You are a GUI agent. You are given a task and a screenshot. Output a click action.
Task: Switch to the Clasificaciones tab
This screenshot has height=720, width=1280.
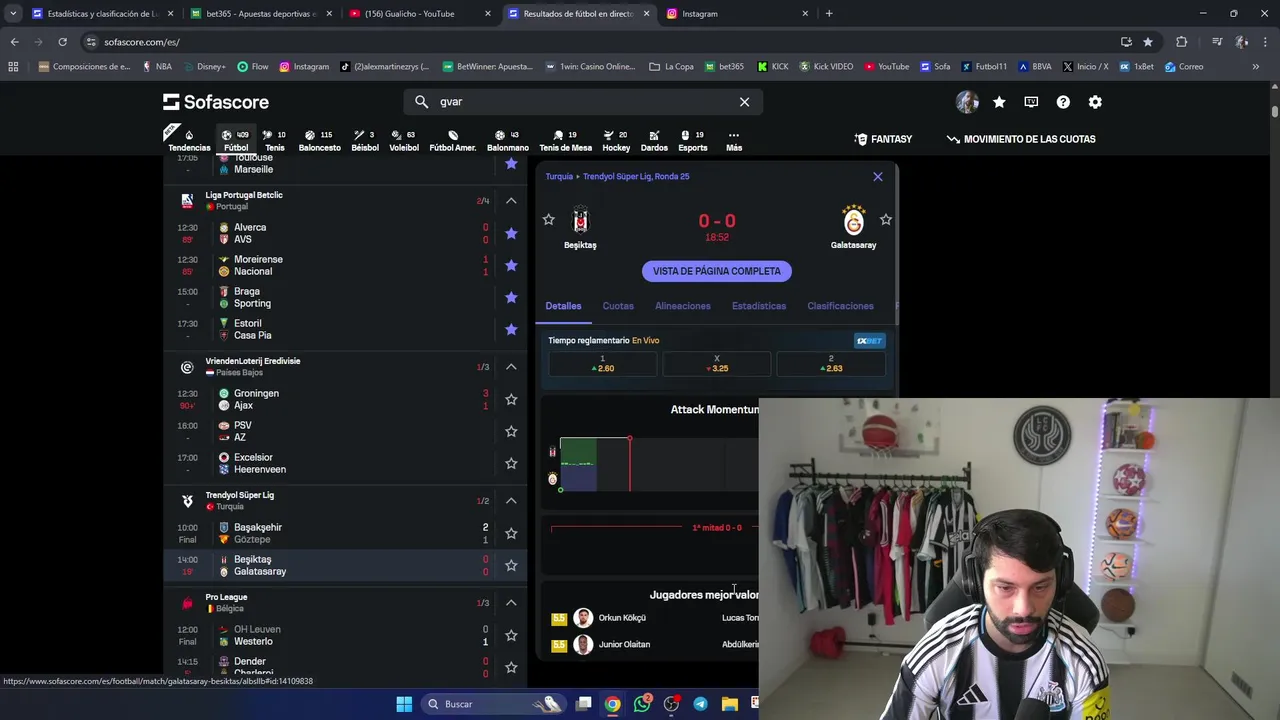[x=840, y=306]
